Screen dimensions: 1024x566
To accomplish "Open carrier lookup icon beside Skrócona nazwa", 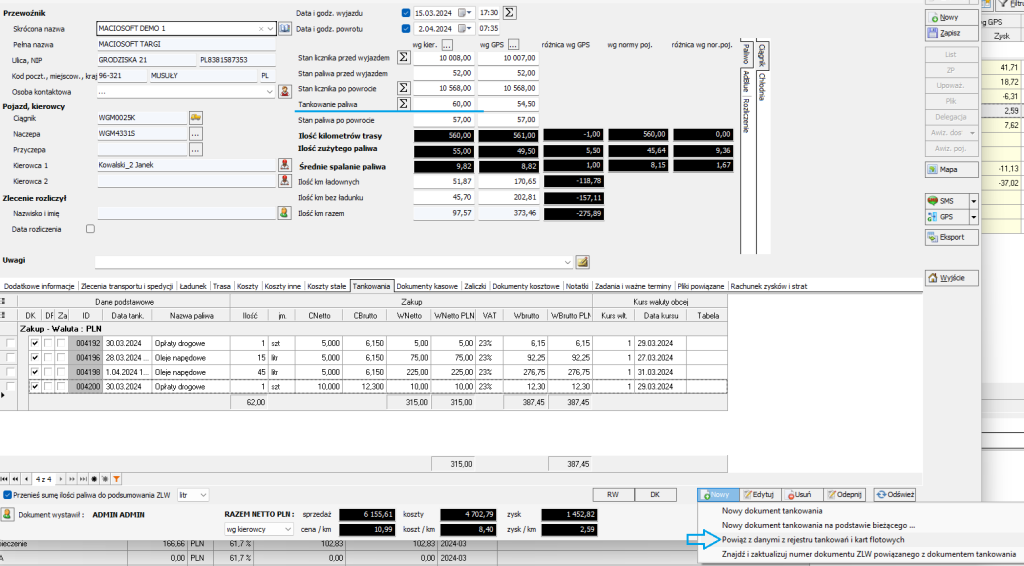I will (284, 29).
